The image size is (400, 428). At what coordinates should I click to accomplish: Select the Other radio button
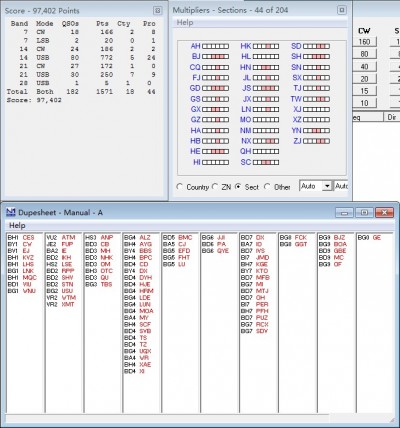(267, 187)
